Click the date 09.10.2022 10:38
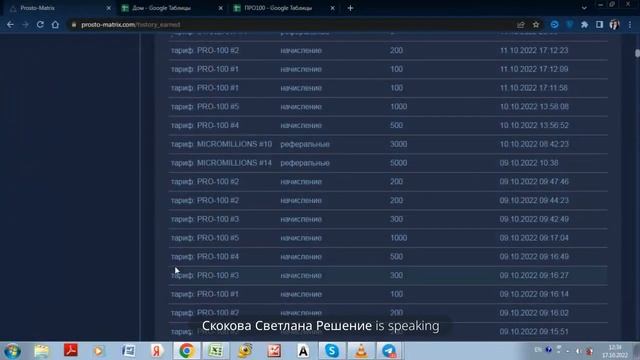This screenshot has width=640, height=360. coord(529,163)
